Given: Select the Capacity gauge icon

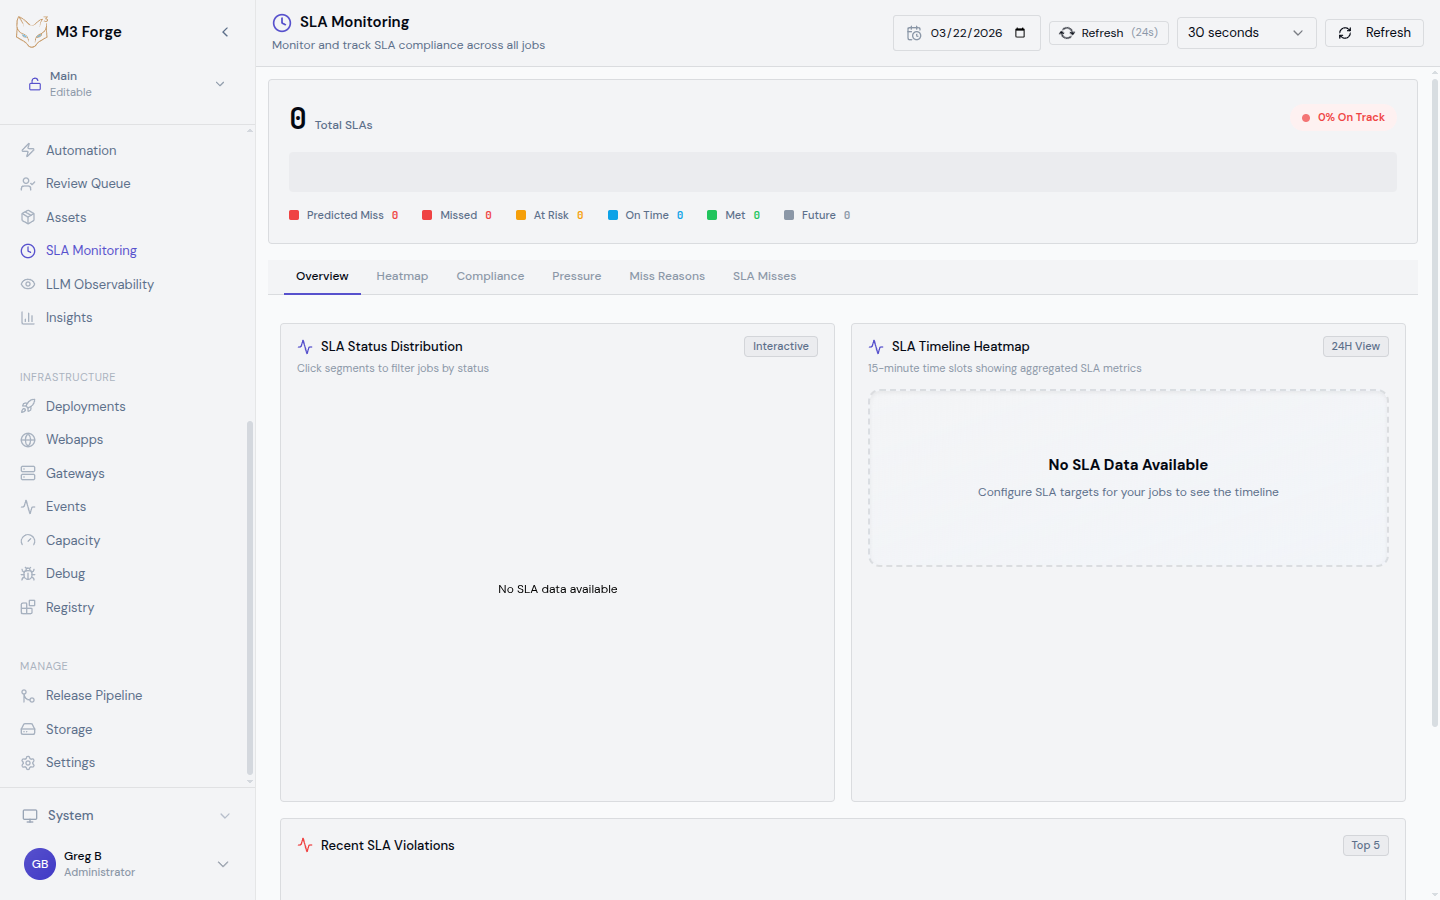Looking at the screenshot, I should click(x=27, y=540).
